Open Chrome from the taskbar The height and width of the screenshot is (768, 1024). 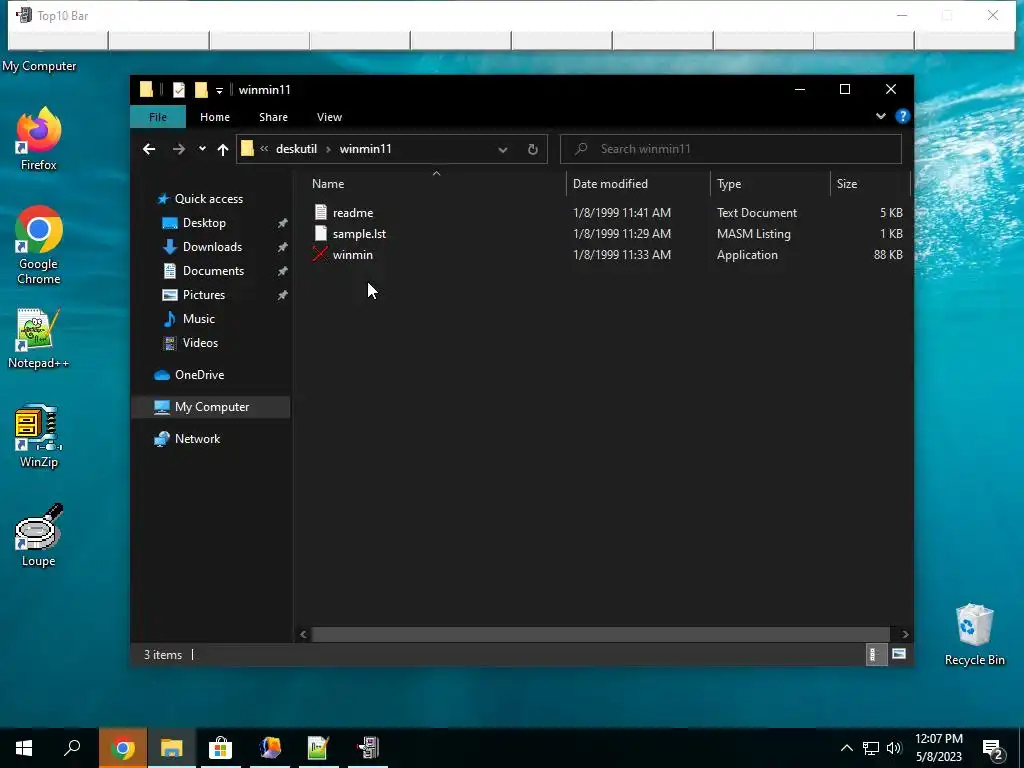[x=123, y=748]
